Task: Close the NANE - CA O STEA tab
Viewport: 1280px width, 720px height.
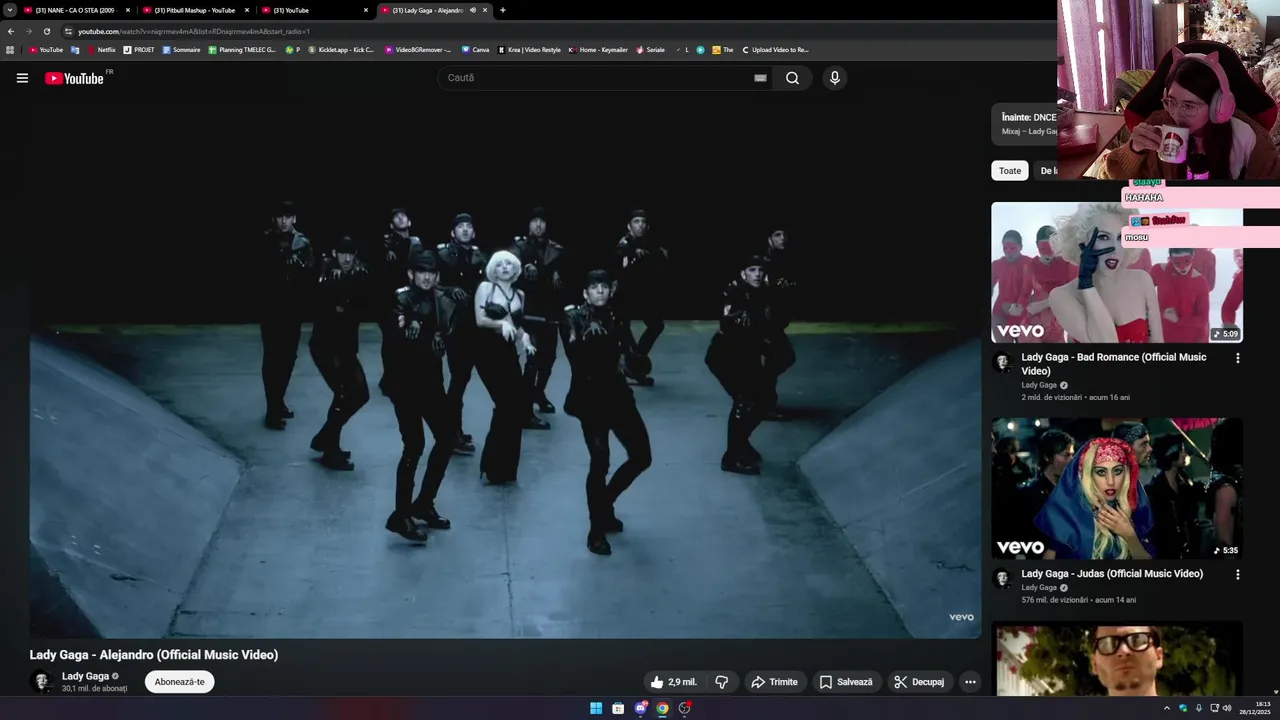Action: [128, 10]
